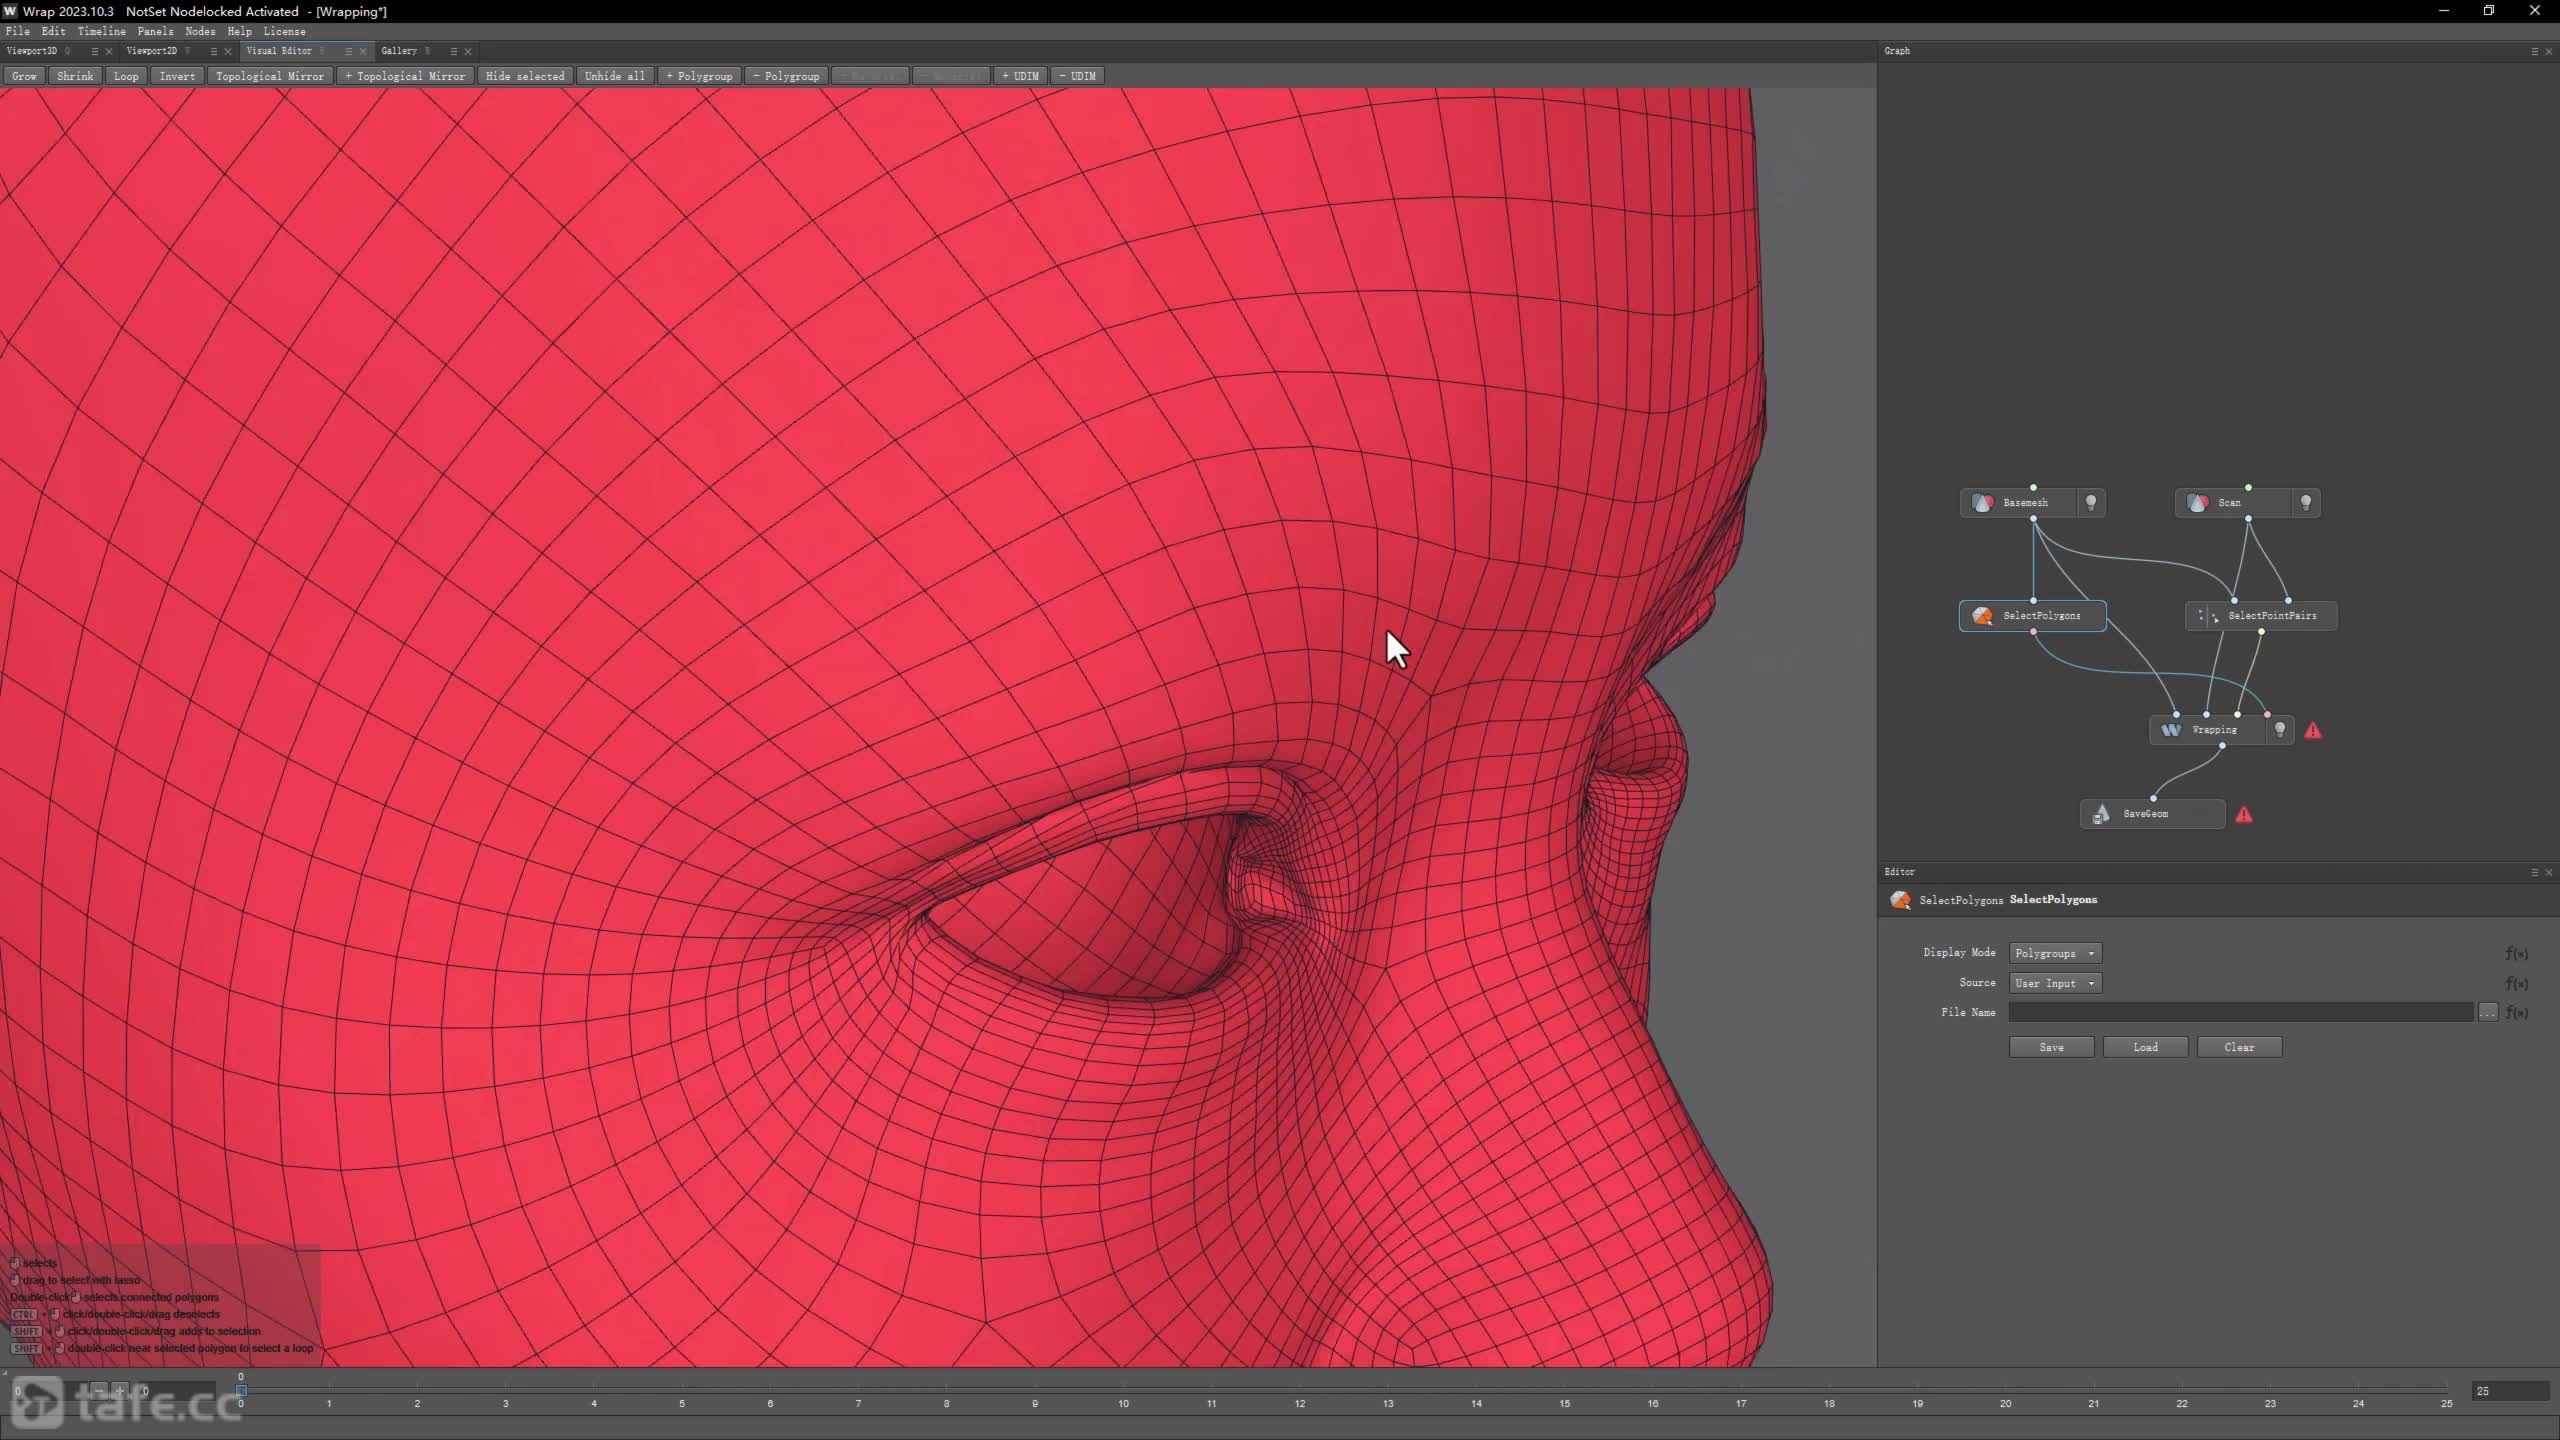
Task: Close the Editor panel
Action: pyautogui.click(x=2548, y=873)
